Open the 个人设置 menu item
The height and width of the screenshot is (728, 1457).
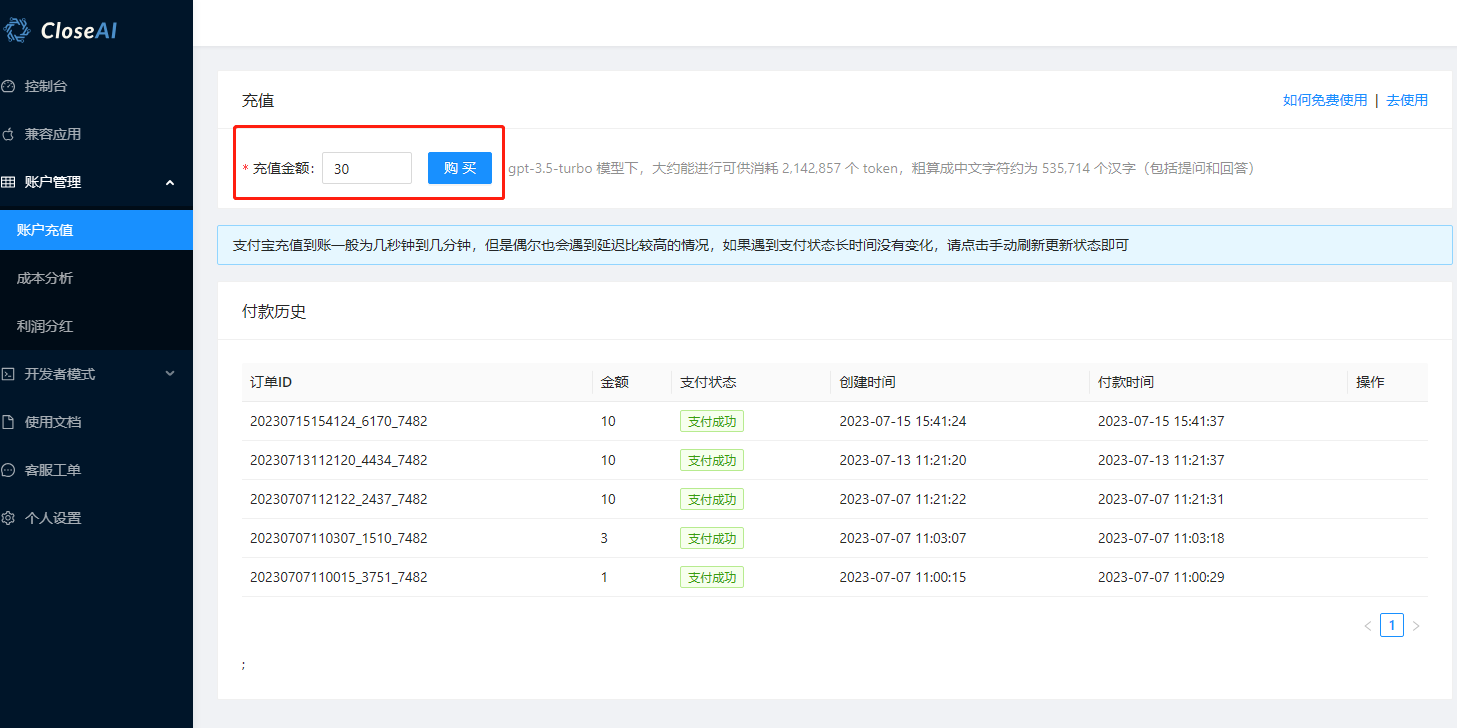pos(96,518)
